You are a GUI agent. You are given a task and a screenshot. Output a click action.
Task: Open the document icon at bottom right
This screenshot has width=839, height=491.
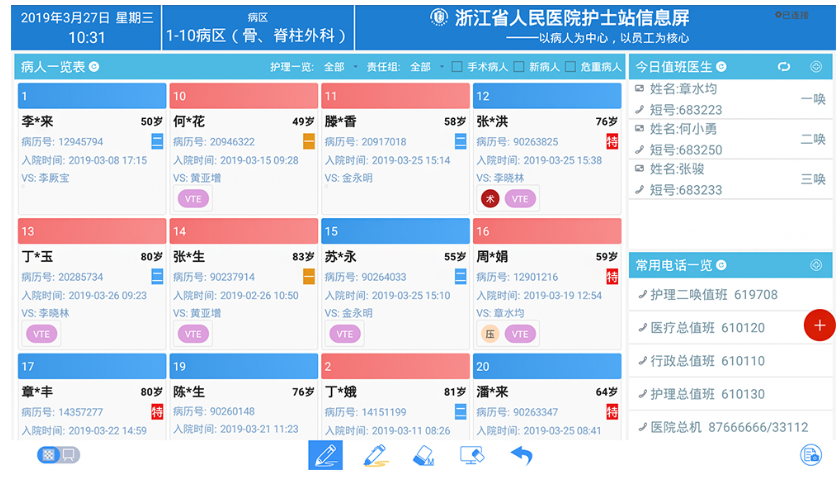coord(811,455)
